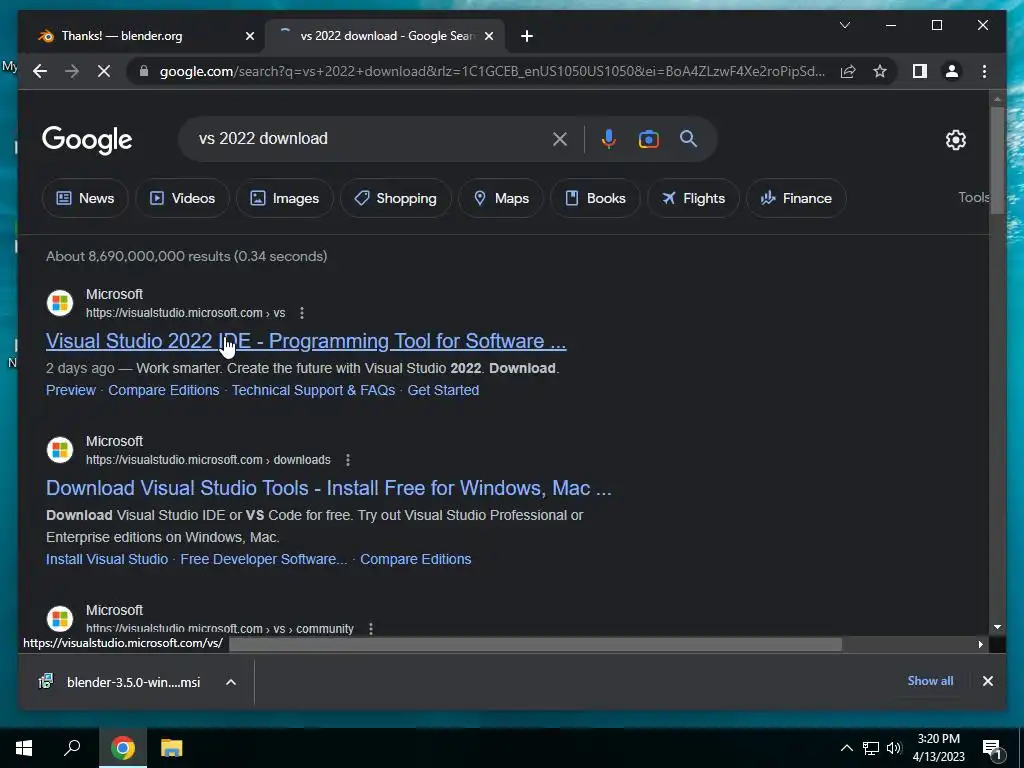Viewport: 1024px width, 768px height.
Task: Open Google quick settings gear
Action: pos(955,139)
